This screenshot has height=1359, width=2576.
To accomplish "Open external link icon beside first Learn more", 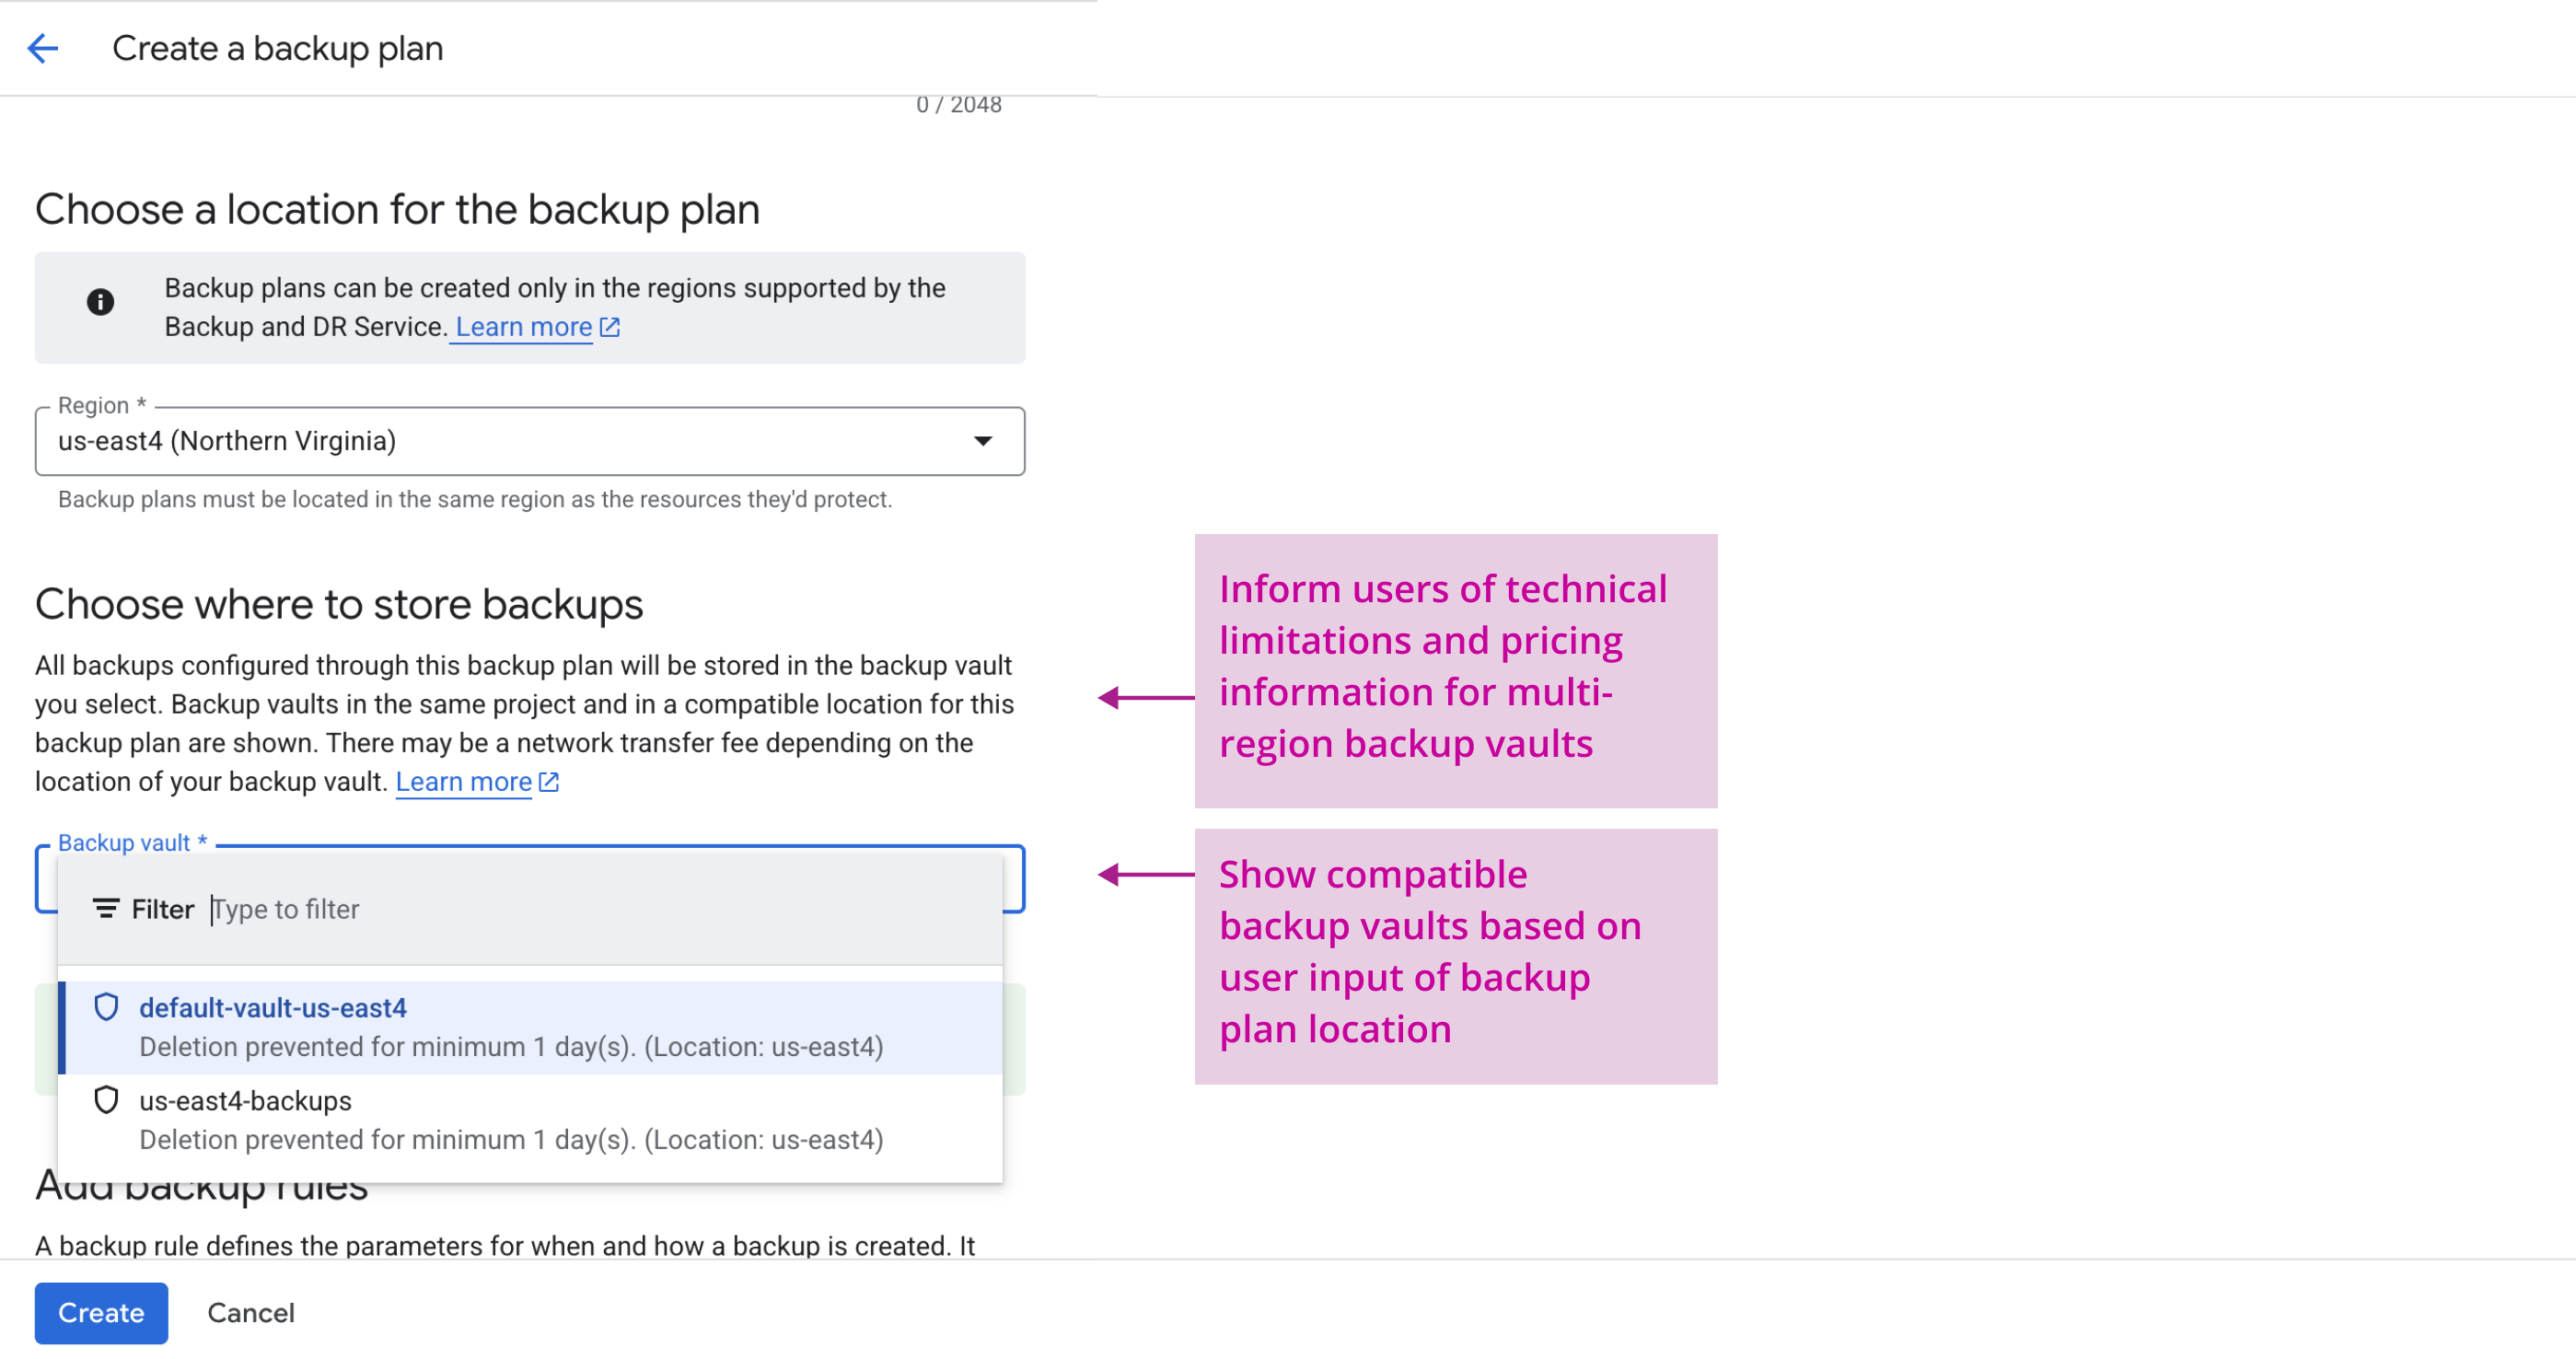I will 610,327.
